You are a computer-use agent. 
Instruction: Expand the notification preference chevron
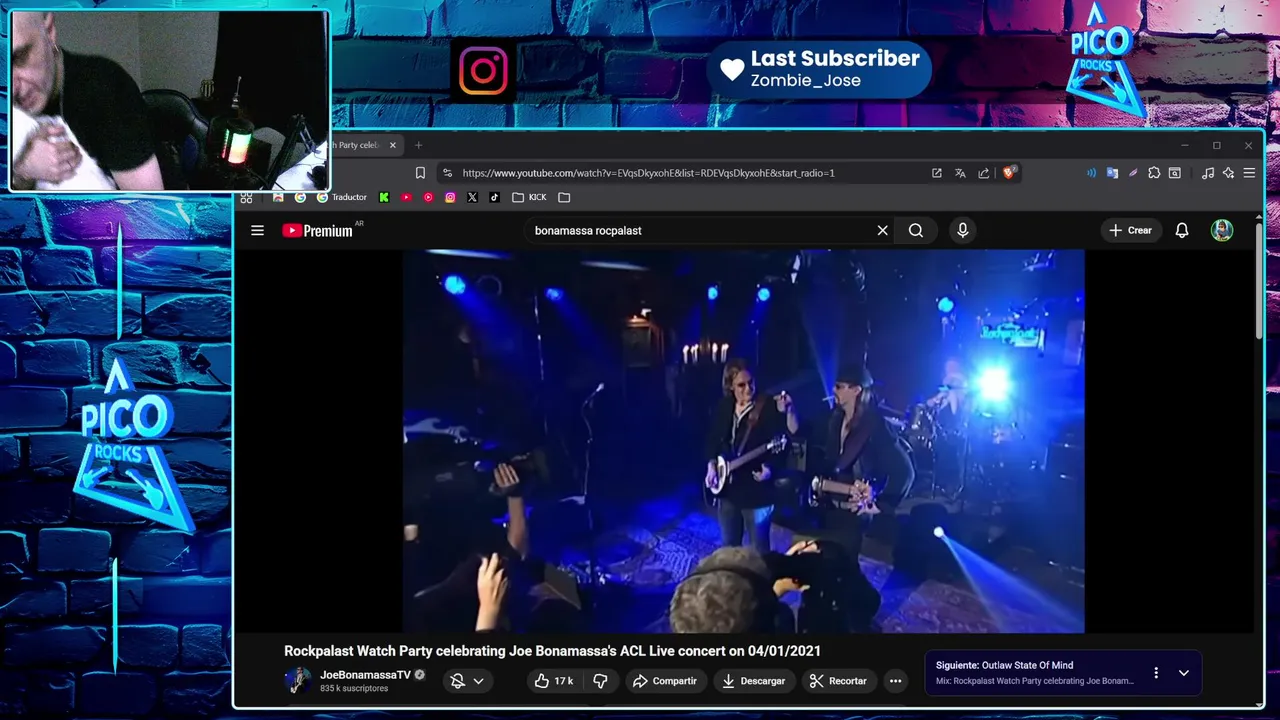(478, 681)
